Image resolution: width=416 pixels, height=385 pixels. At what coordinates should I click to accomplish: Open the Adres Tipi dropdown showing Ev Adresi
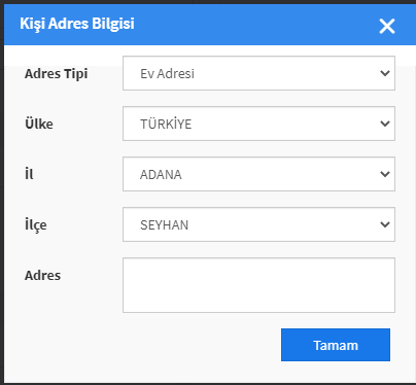click(x=259, y=73)
